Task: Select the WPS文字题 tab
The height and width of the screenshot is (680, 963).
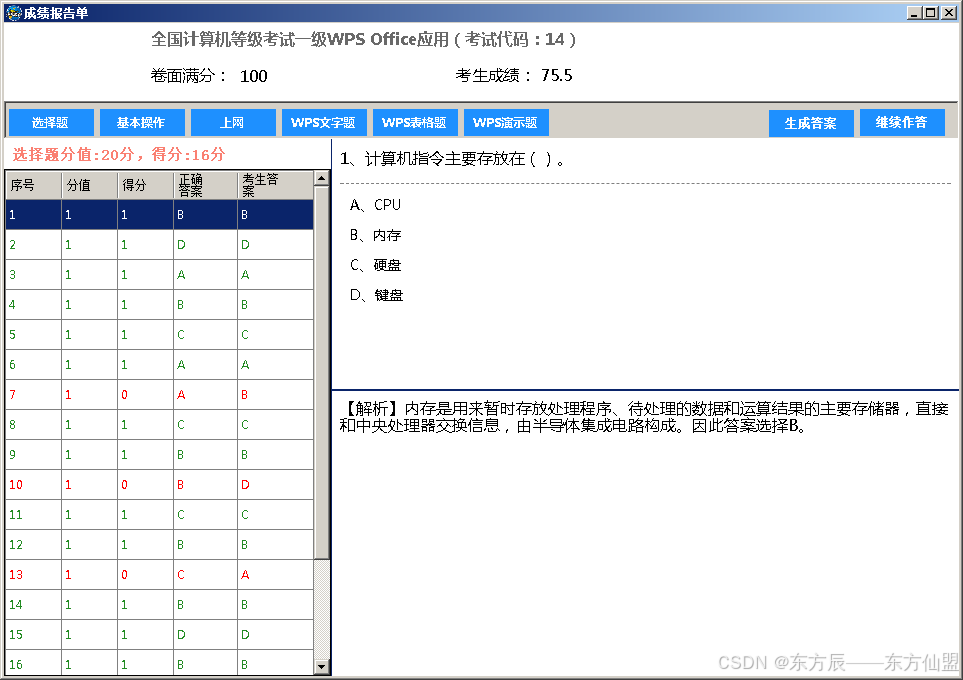Action: point(324,122)
